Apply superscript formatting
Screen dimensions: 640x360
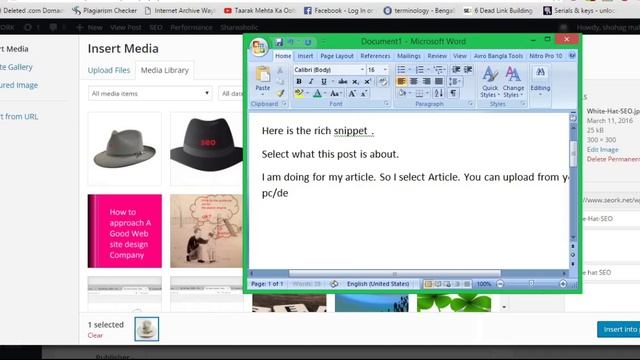point(367,82)
